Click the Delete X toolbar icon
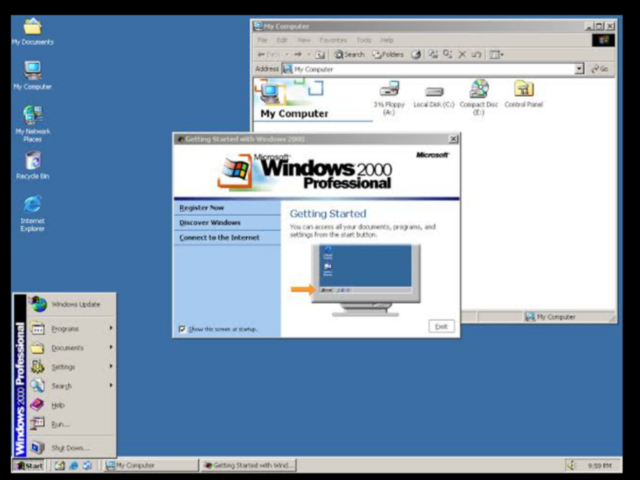 click(462, 54)
